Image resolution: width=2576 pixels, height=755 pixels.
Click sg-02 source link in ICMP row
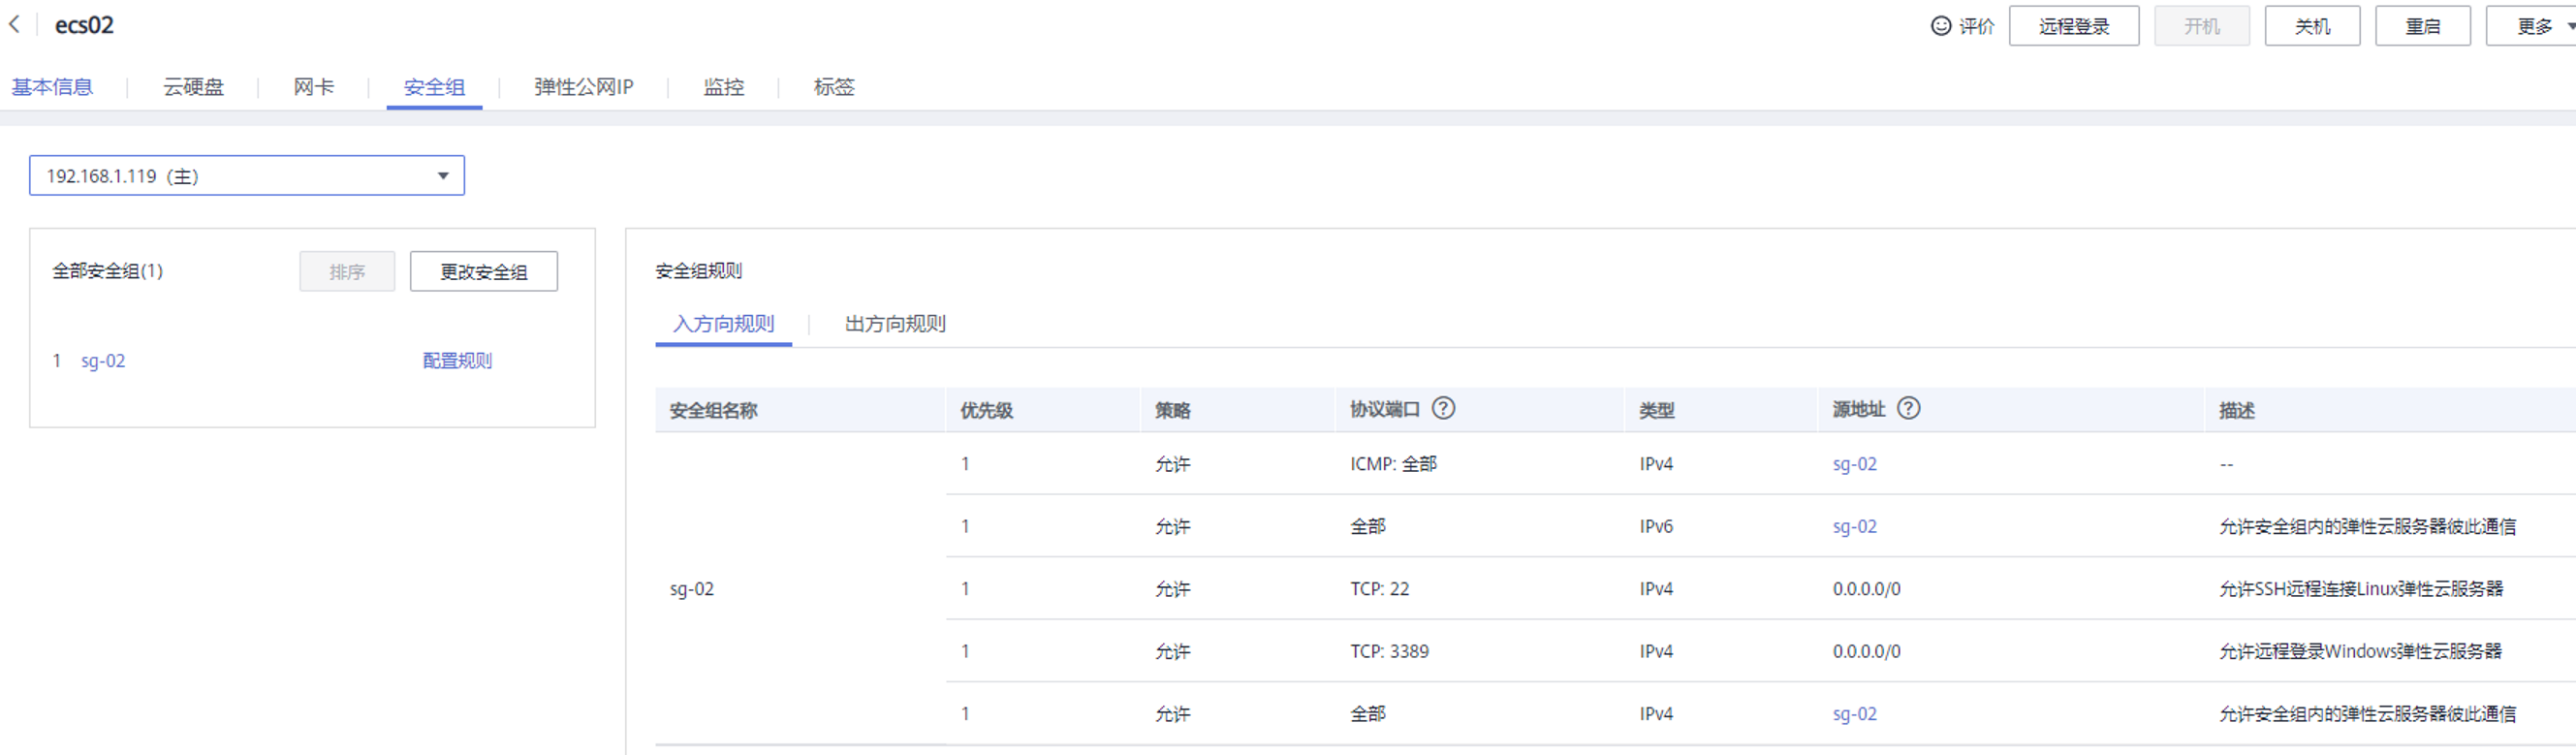click(1854, 464)
